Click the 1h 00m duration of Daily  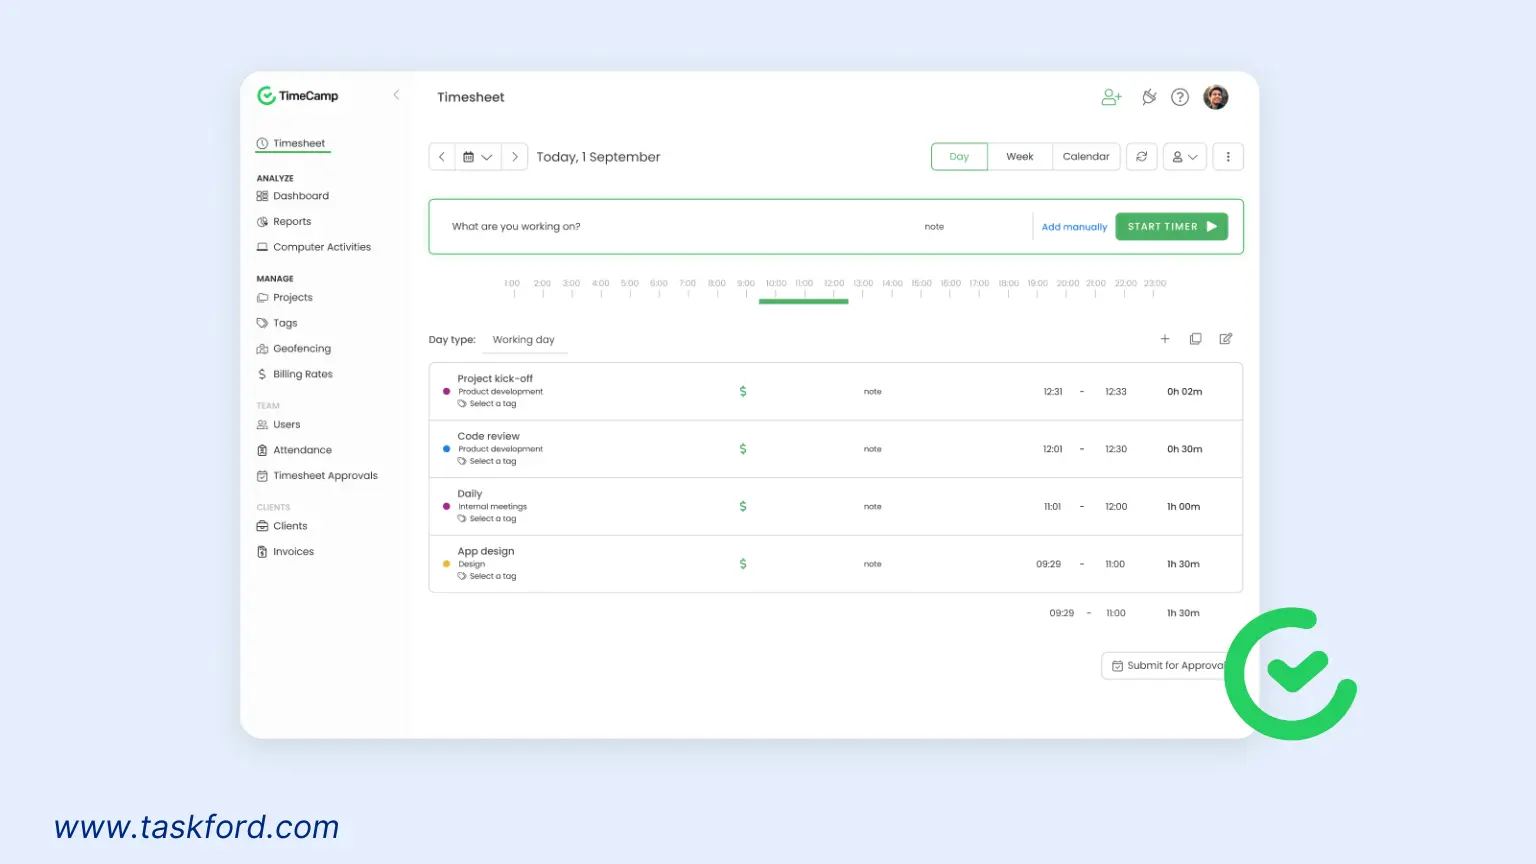coord(1184,507)
